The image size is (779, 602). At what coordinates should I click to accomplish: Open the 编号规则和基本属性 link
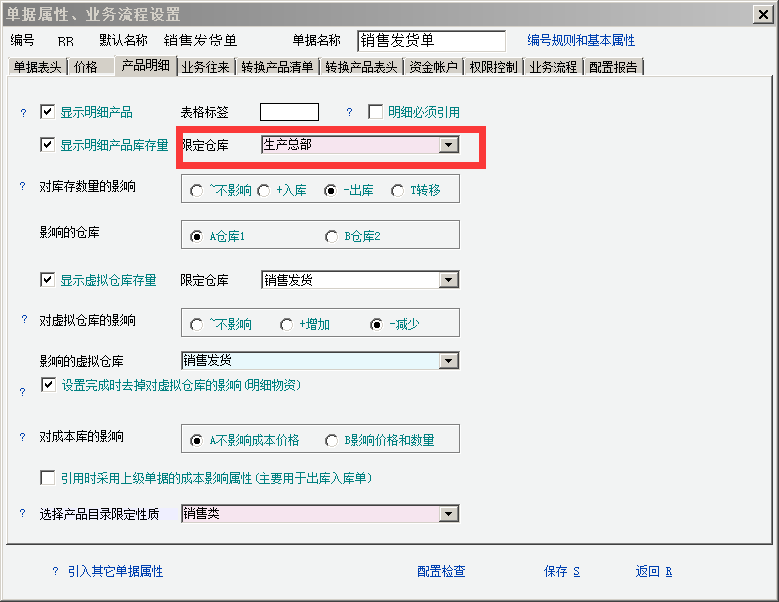point(581,41)
